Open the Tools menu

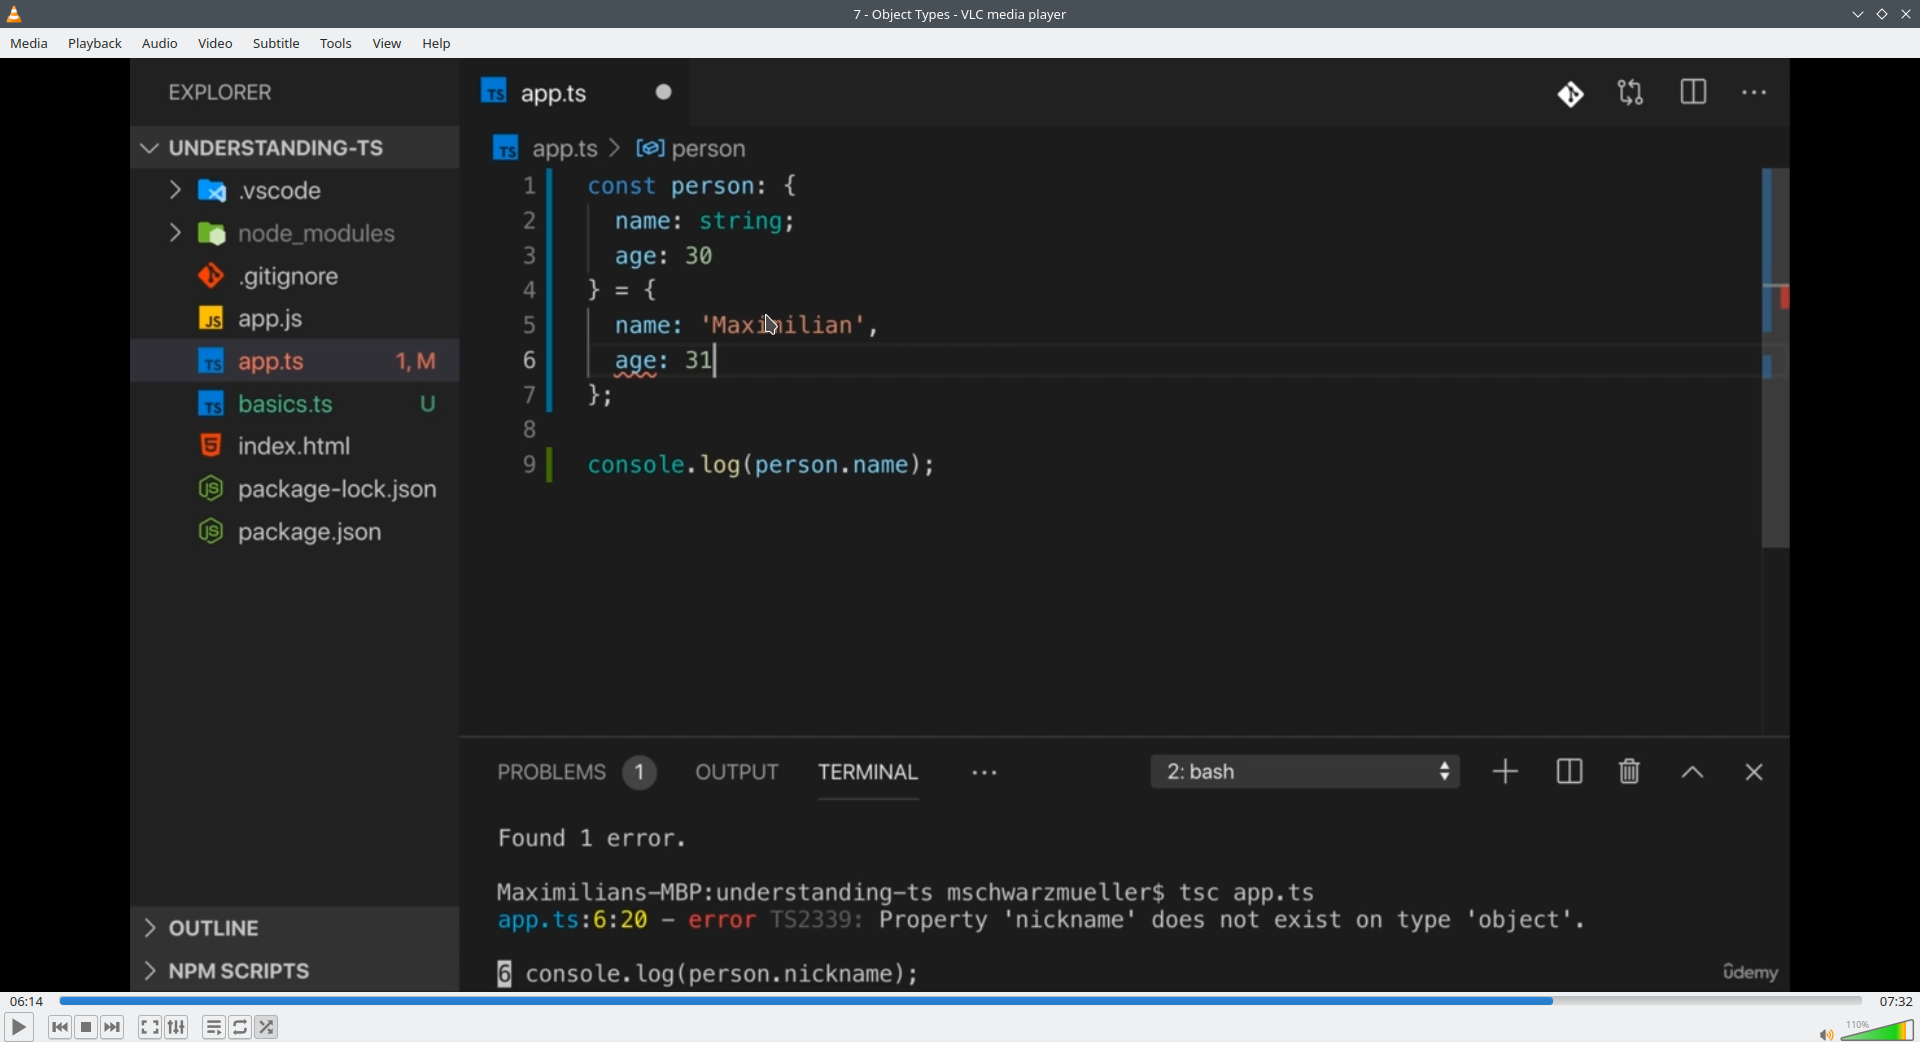pyautogui.click(x=337, y=44)
